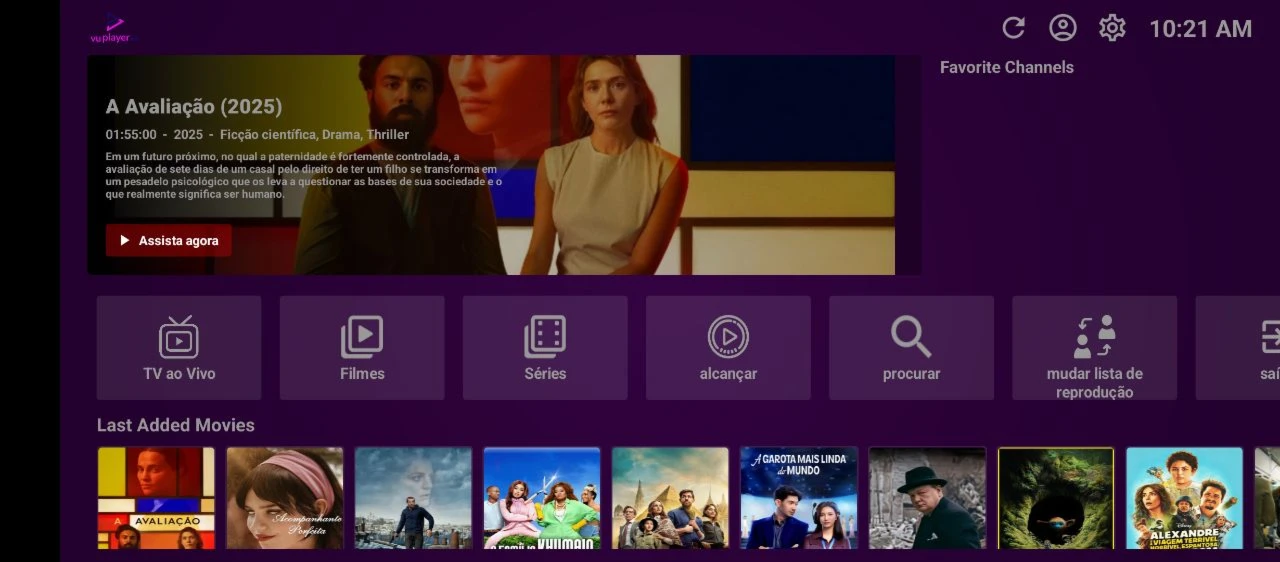Viewport: 1280px width, 562px height.
Task: Click the Séries film reel icon
Action: pos(545,337)
